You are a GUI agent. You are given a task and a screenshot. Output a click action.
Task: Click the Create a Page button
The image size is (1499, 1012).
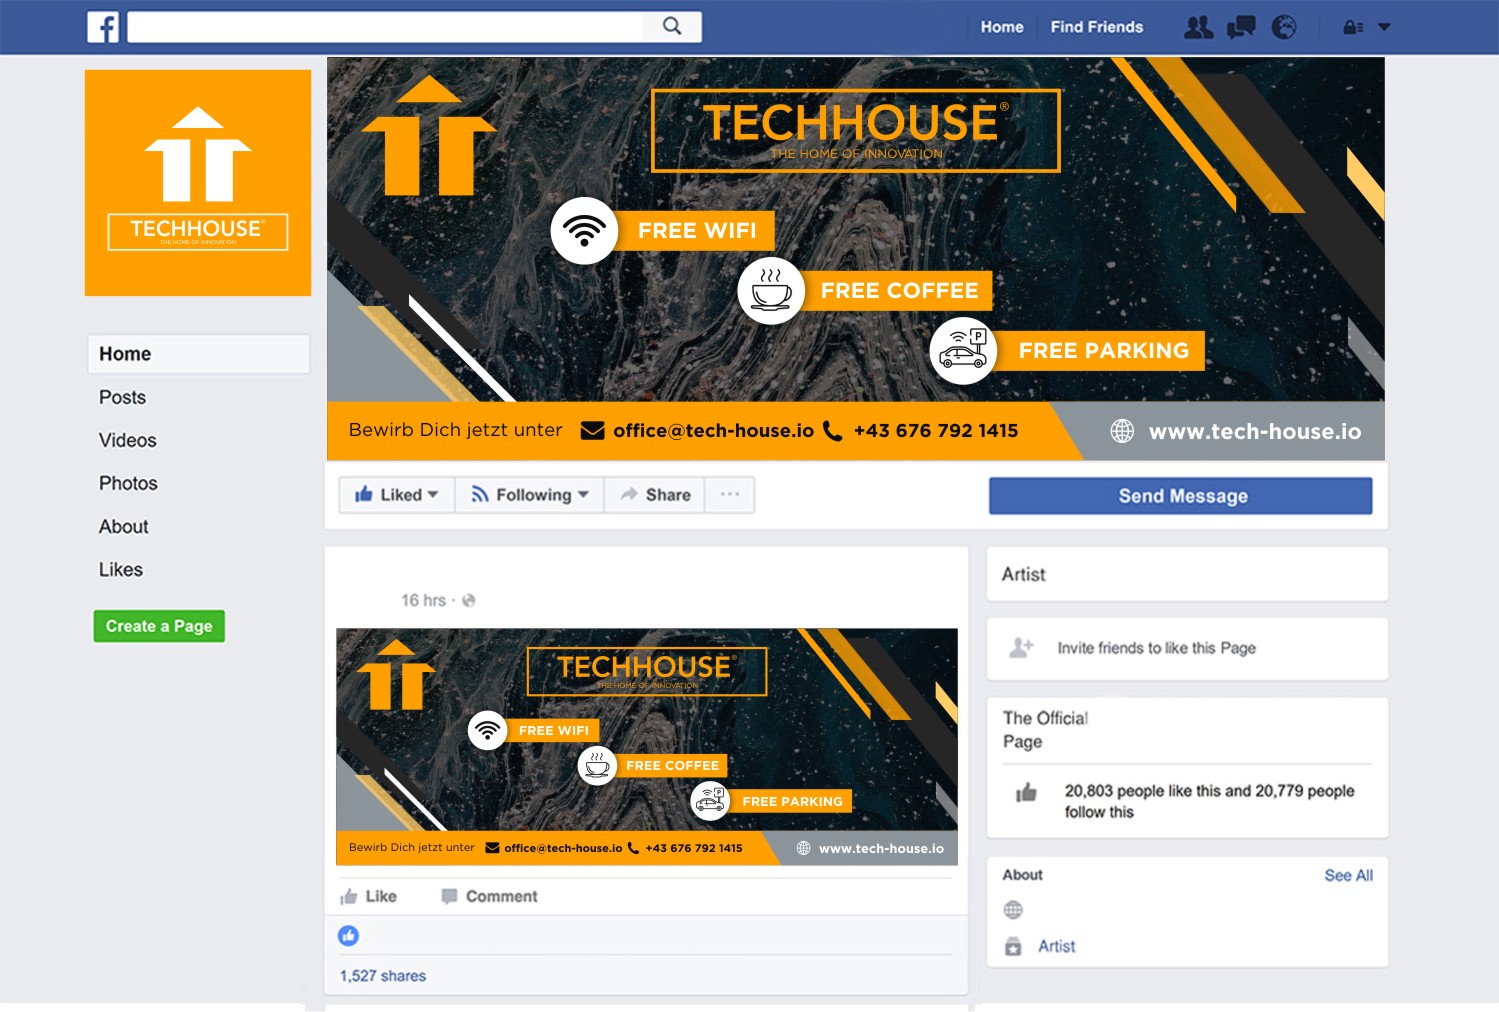pyautogui.click(x=159, y=626)
